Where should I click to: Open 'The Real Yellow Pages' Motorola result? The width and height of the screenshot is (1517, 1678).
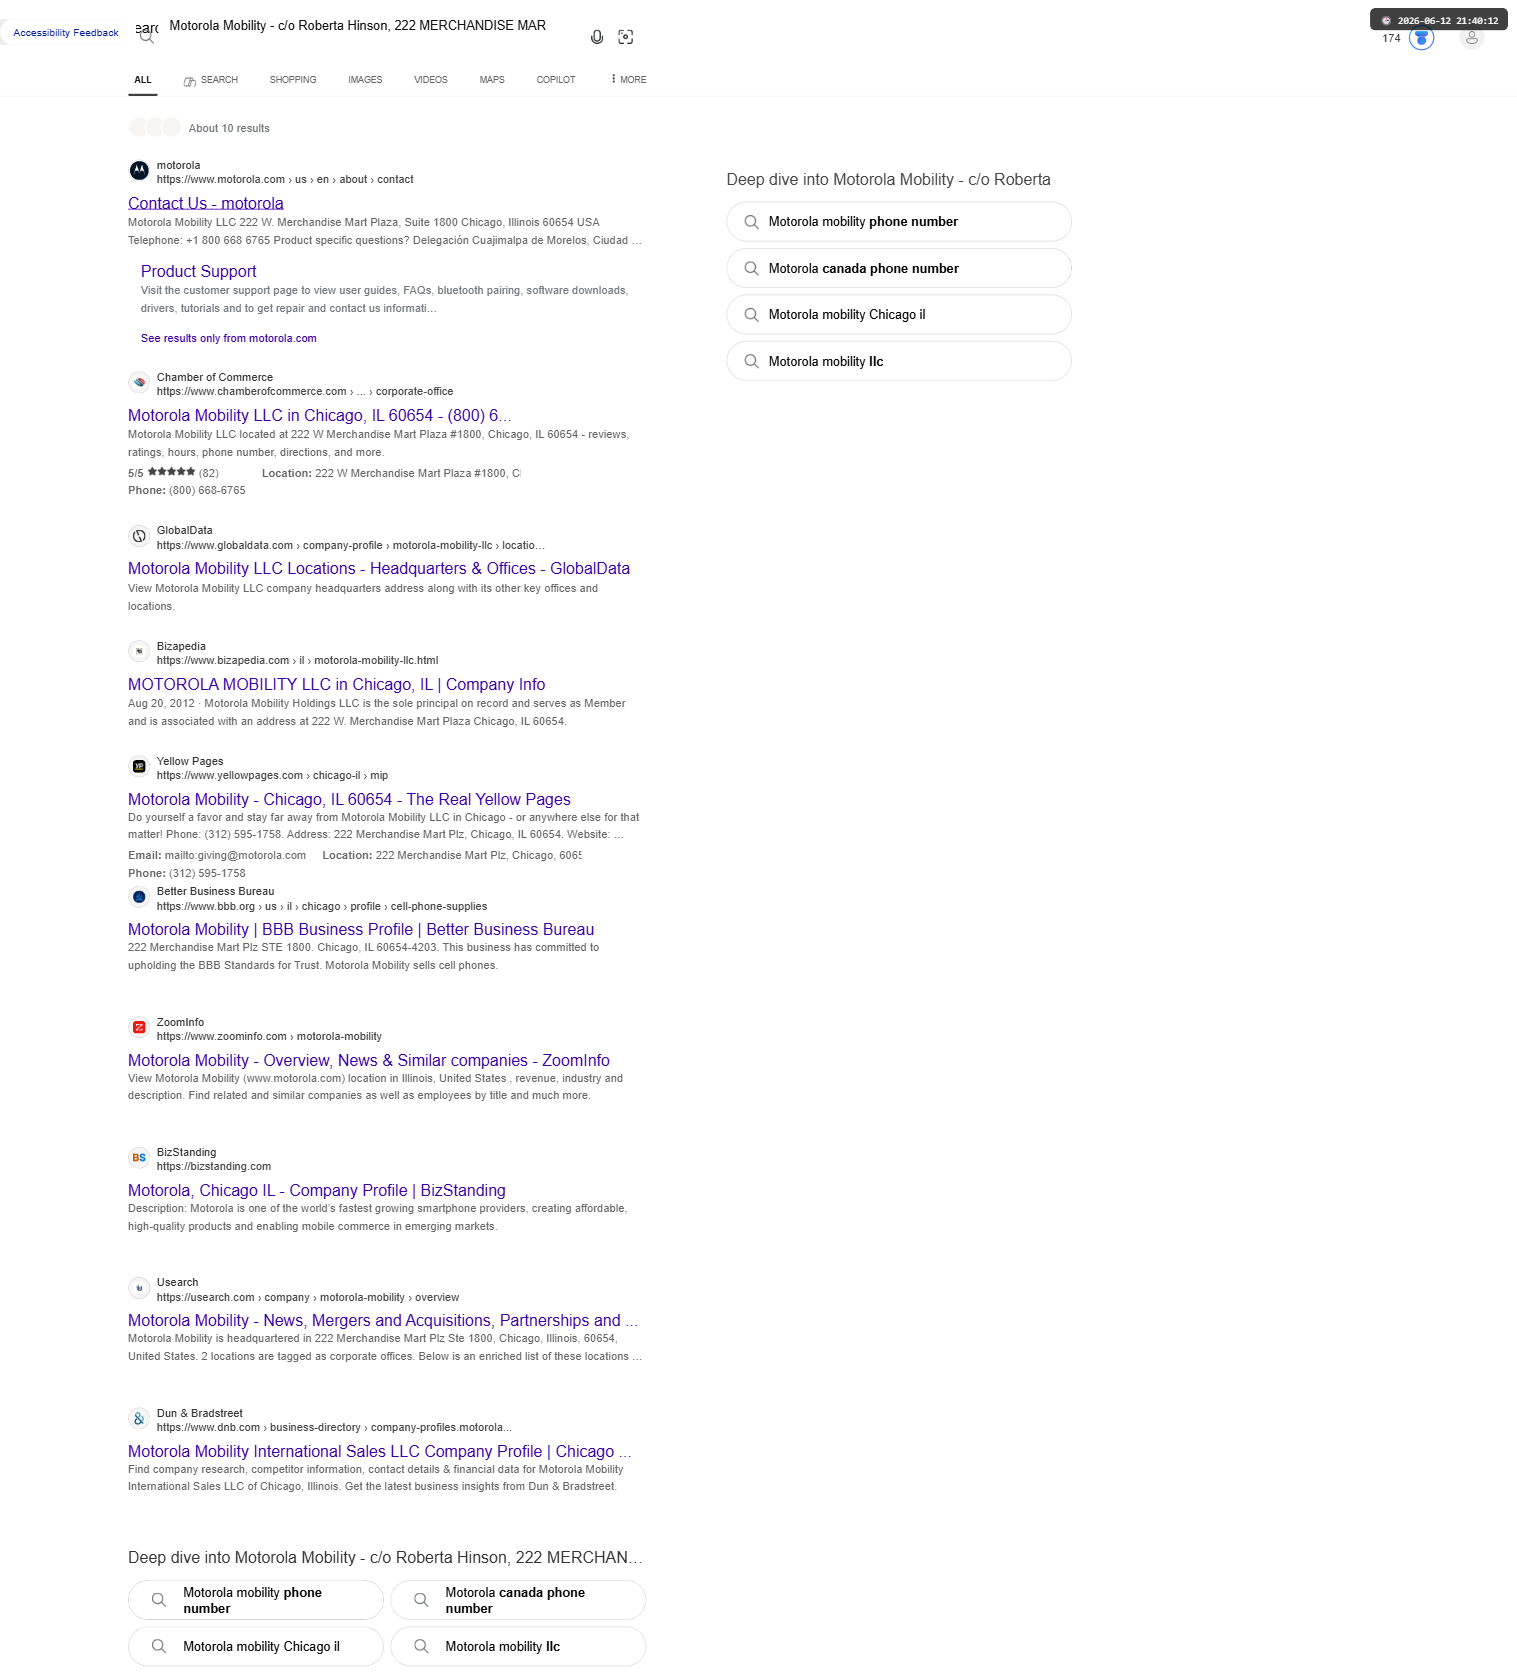[350, 799]
